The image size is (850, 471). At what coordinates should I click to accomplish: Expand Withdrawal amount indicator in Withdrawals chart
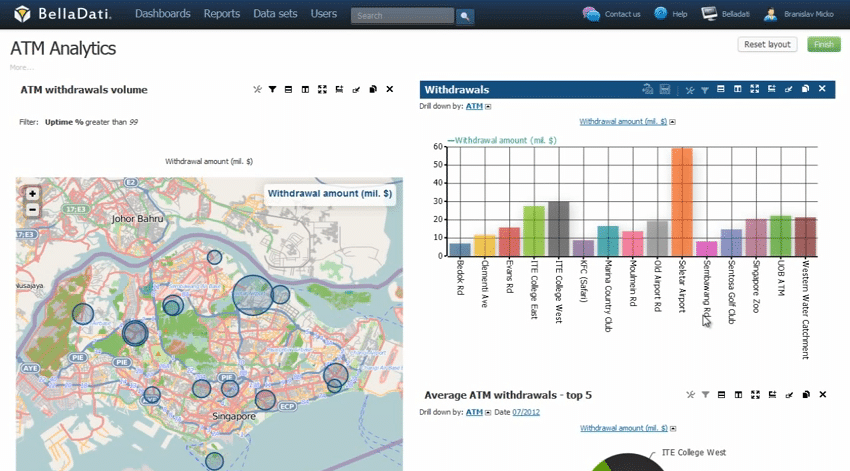click(x=673, y=122)
